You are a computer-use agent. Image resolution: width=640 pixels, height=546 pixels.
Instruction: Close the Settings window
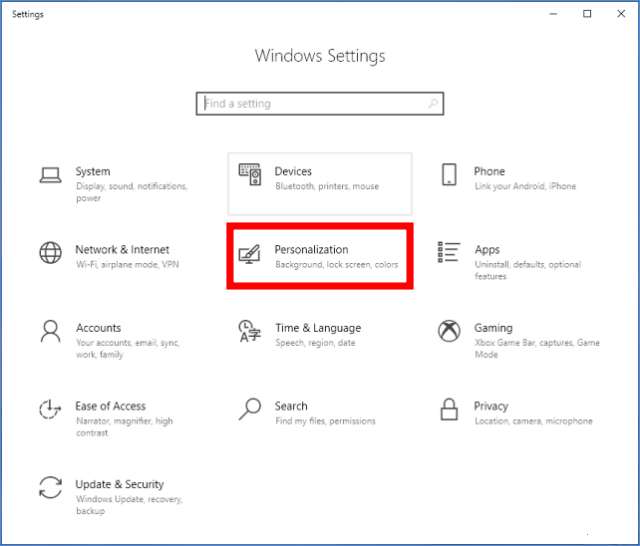621,14
